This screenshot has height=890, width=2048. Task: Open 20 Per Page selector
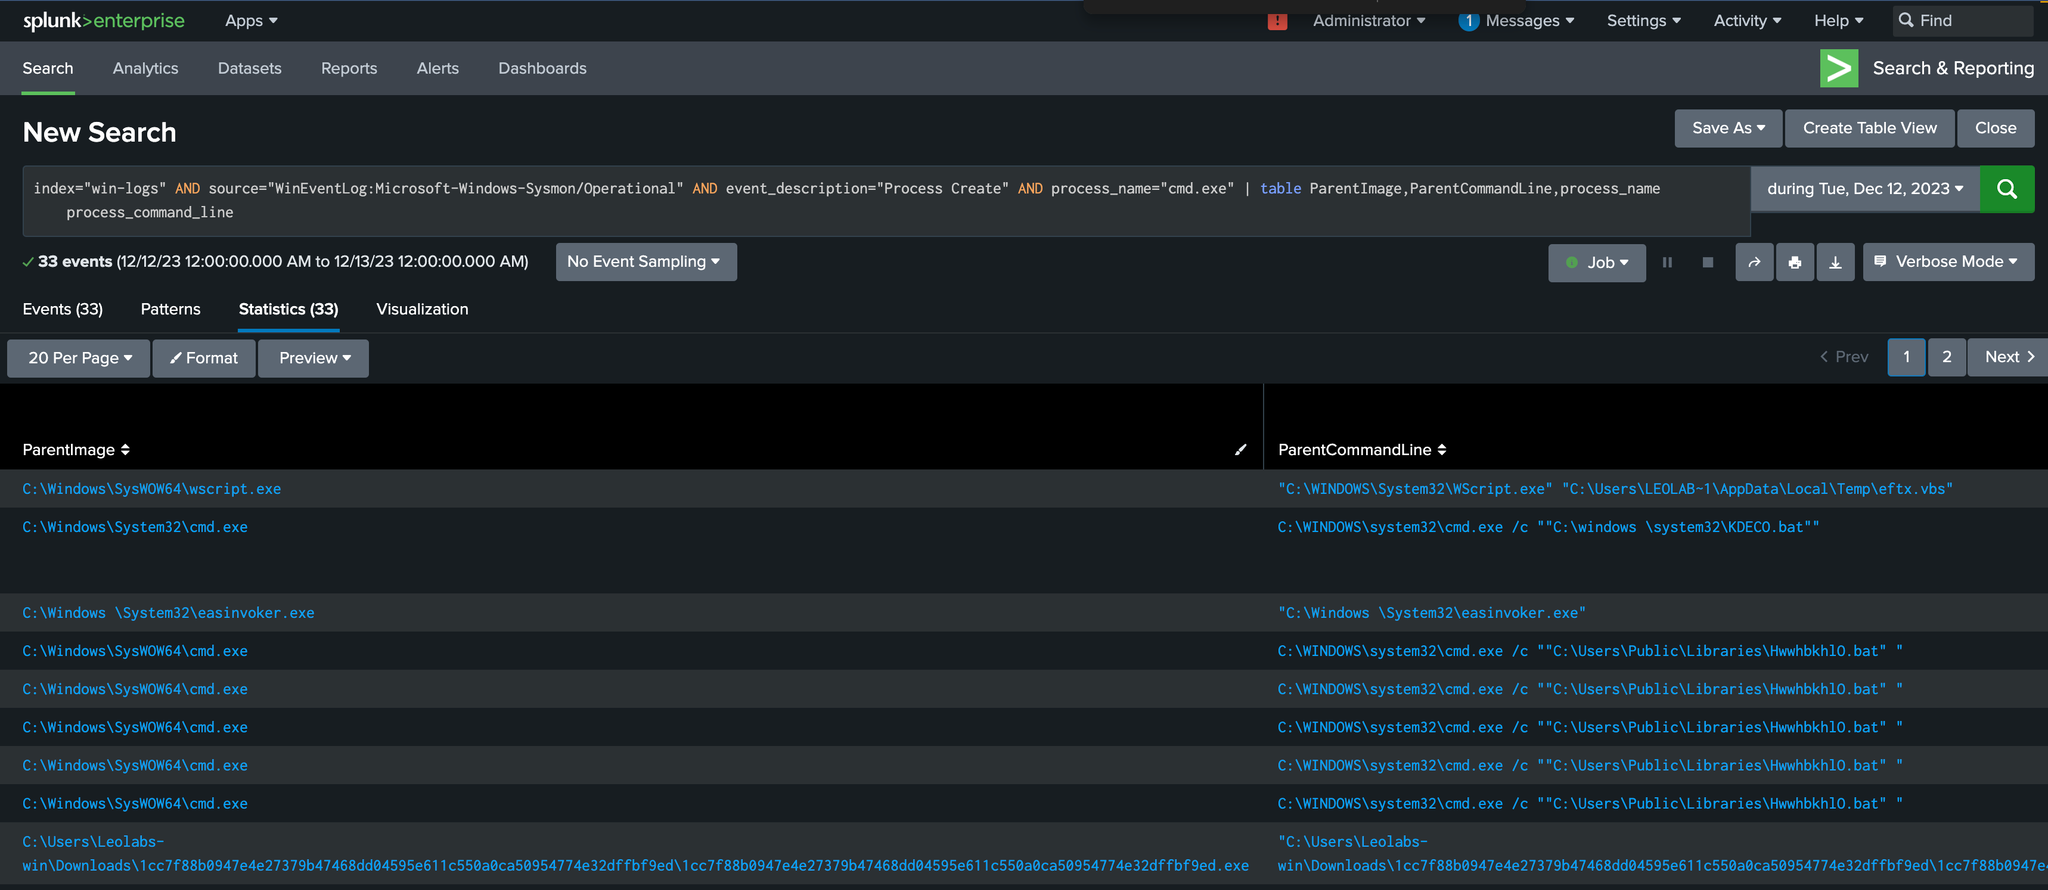pos(79,358)
